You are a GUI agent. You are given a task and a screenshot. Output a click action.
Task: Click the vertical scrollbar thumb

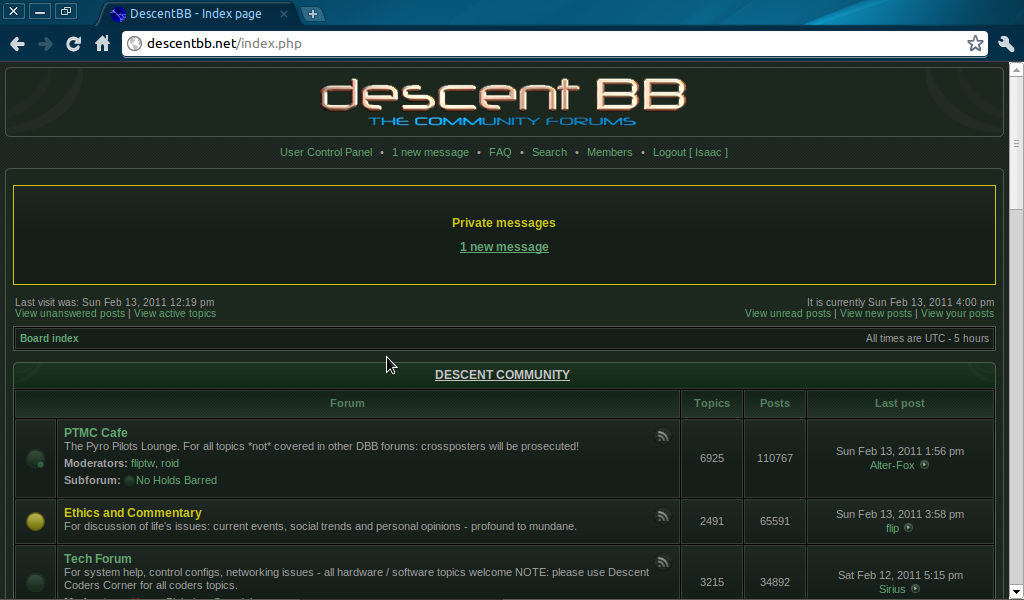coord(1016,143)
